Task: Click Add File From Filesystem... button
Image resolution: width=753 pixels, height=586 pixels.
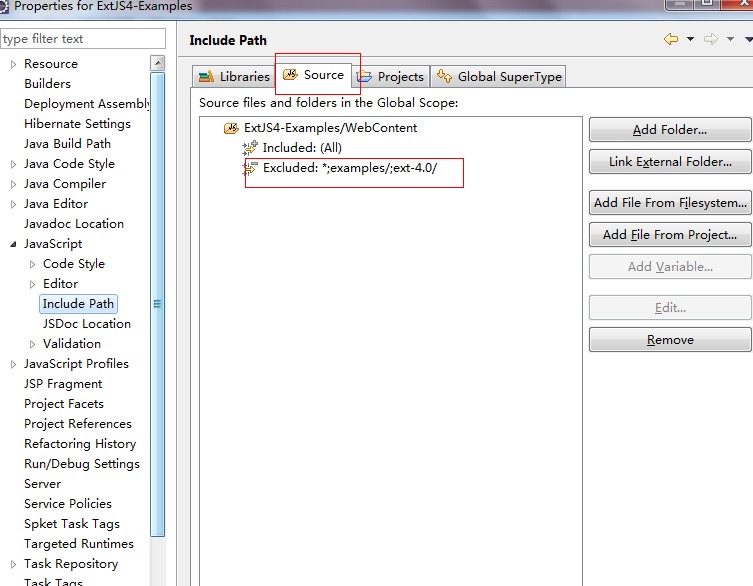Action: click(x=670, y=203)
